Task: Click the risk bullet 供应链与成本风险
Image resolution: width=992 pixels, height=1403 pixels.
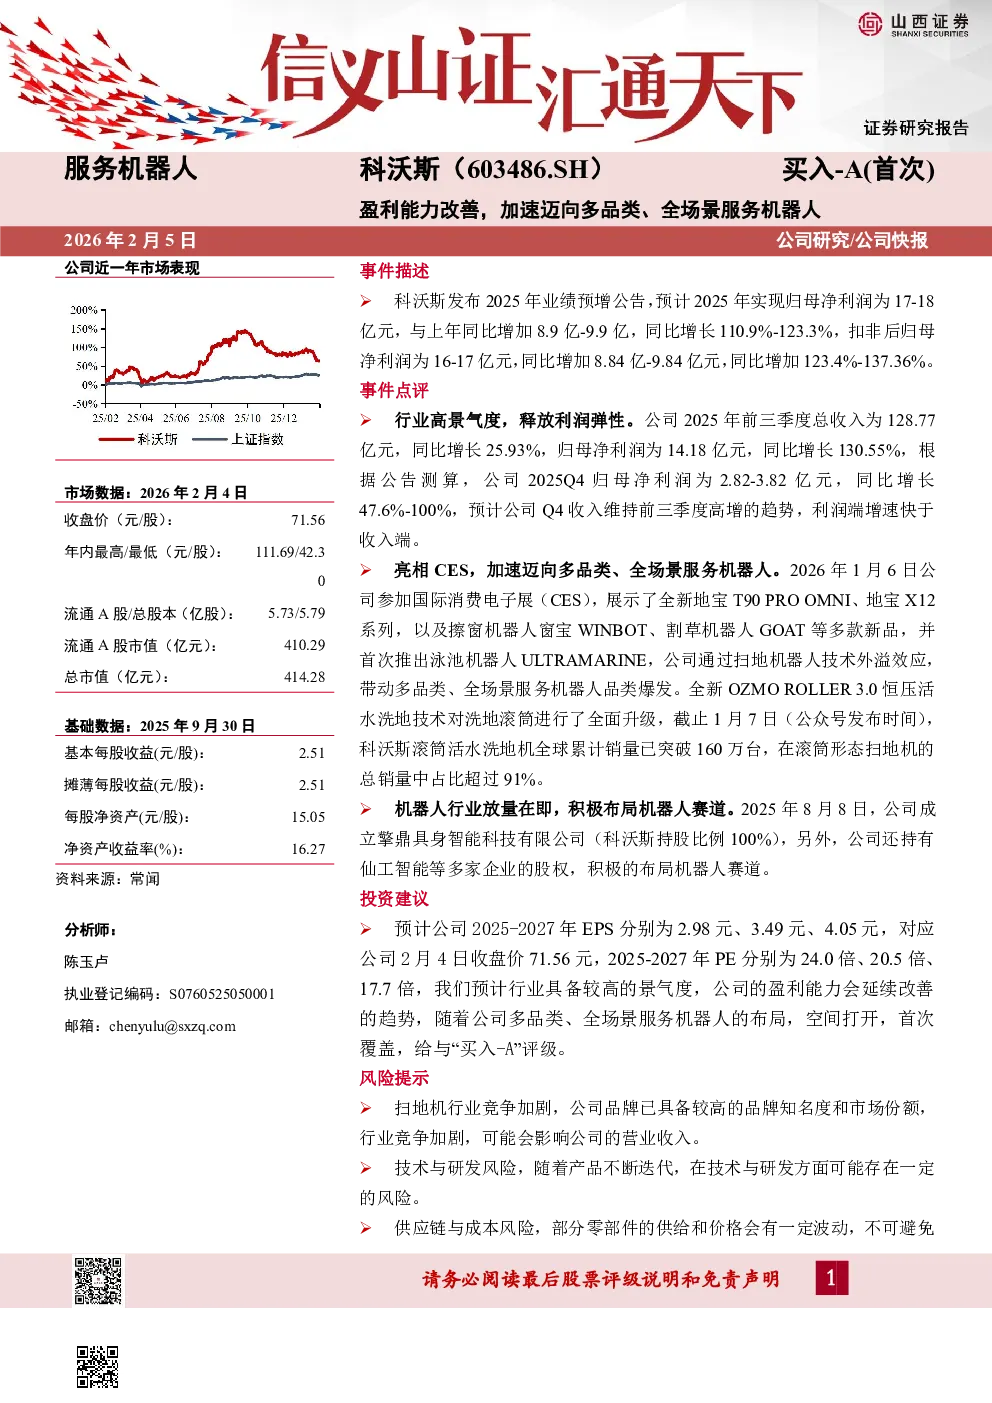Action: pos(647,1228)
